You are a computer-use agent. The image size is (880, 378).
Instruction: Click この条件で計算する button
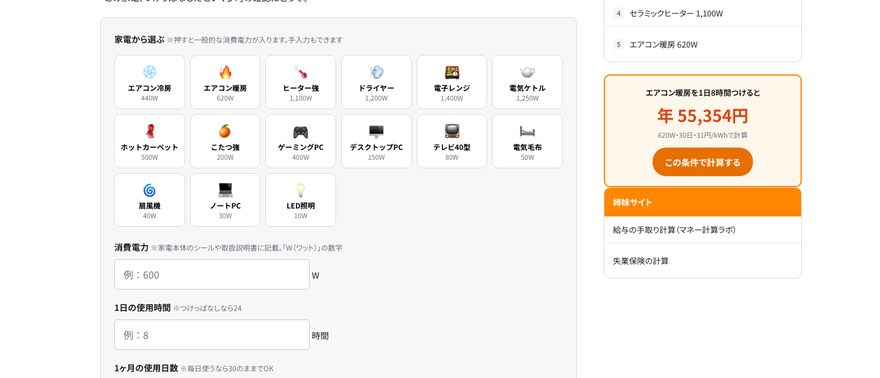[703, 162]
